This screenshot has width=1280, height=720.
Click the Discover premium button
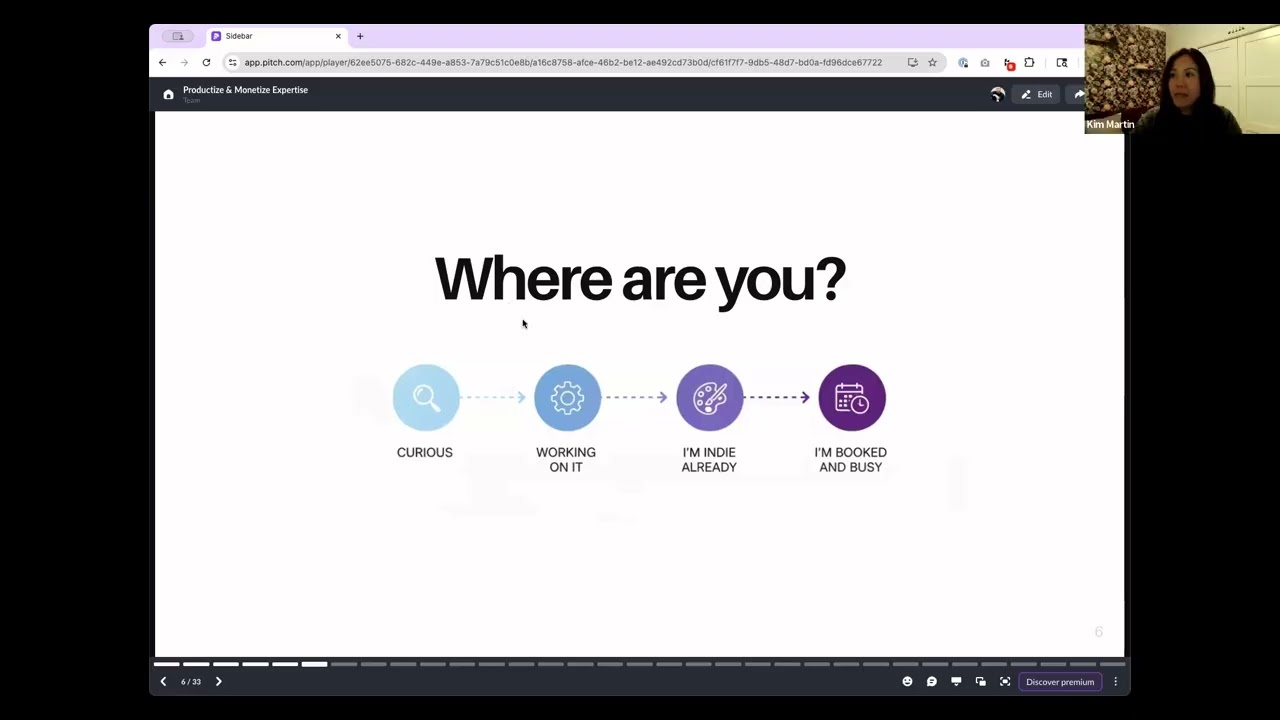click(x=1060, y=682)
